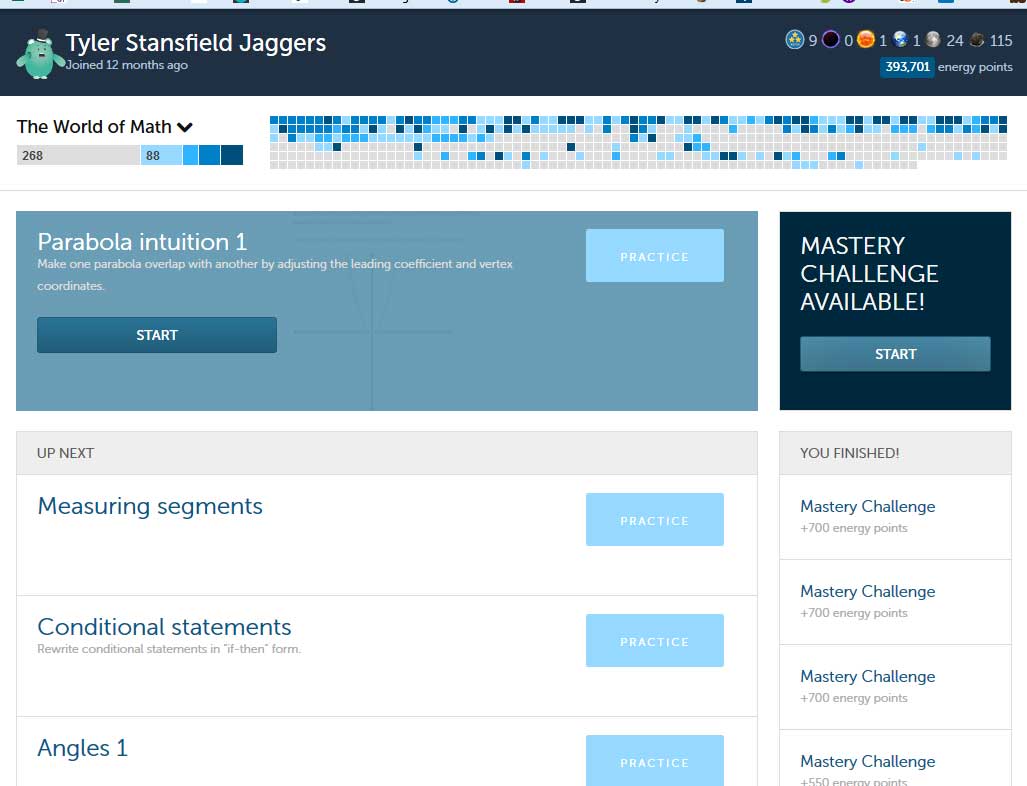Screen dimensions: 1027x786
Task: Click the gray 268 progress bar segment
Action: coord(78,155)
